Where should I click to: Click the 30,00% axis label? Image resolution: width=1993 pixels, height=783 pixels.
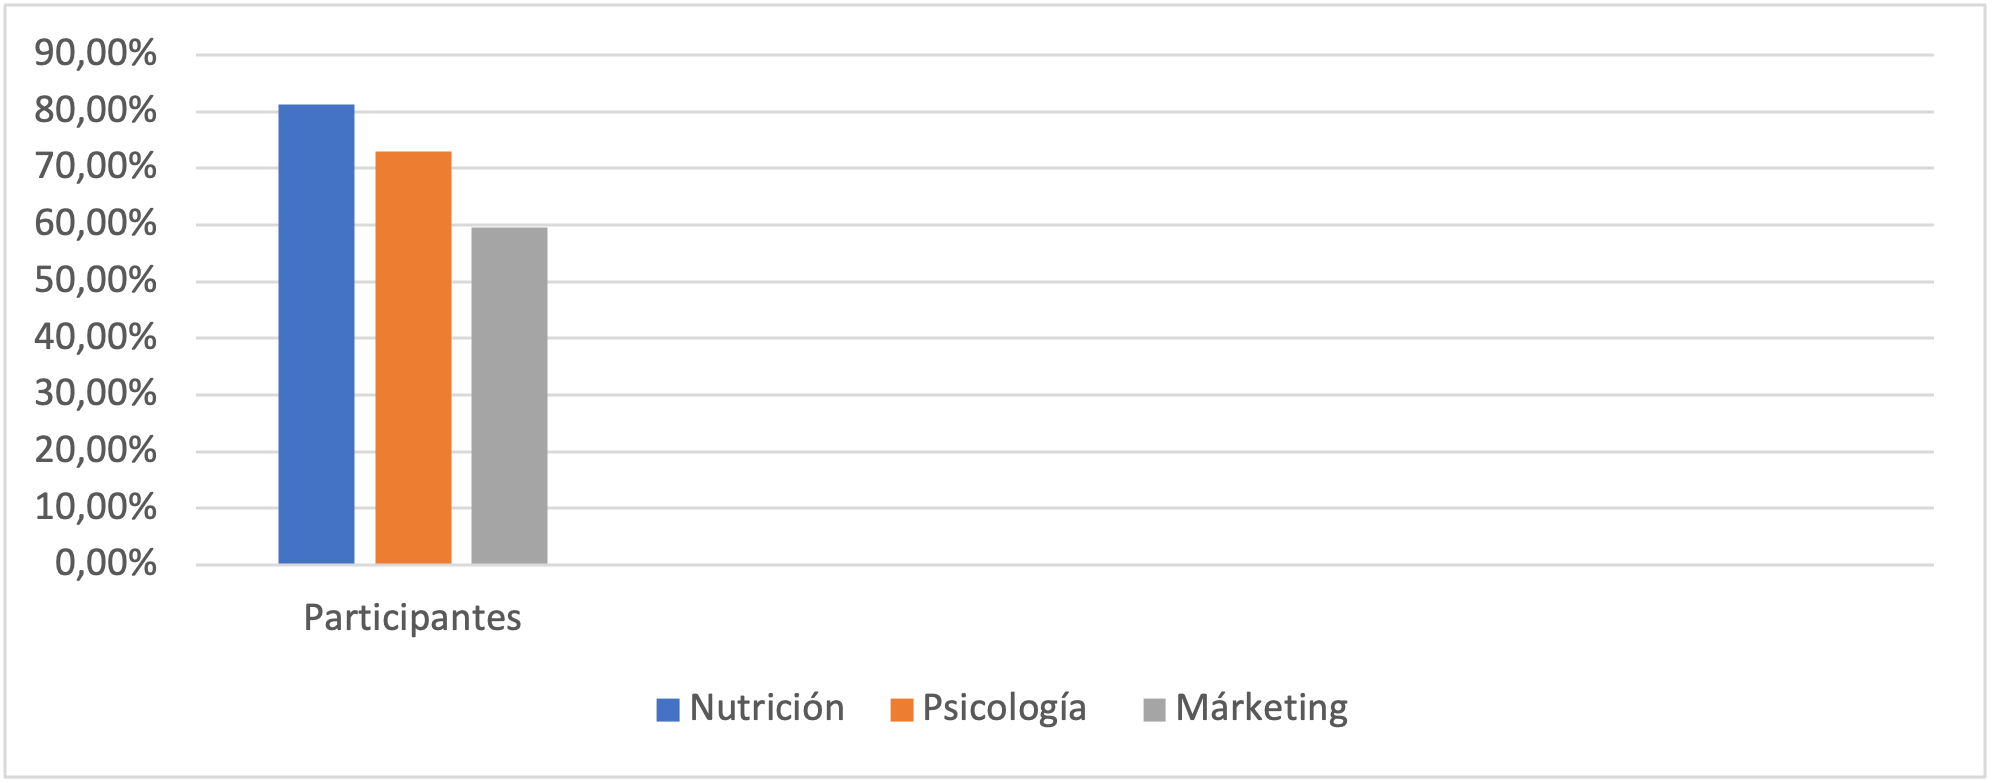click(96, 393)
